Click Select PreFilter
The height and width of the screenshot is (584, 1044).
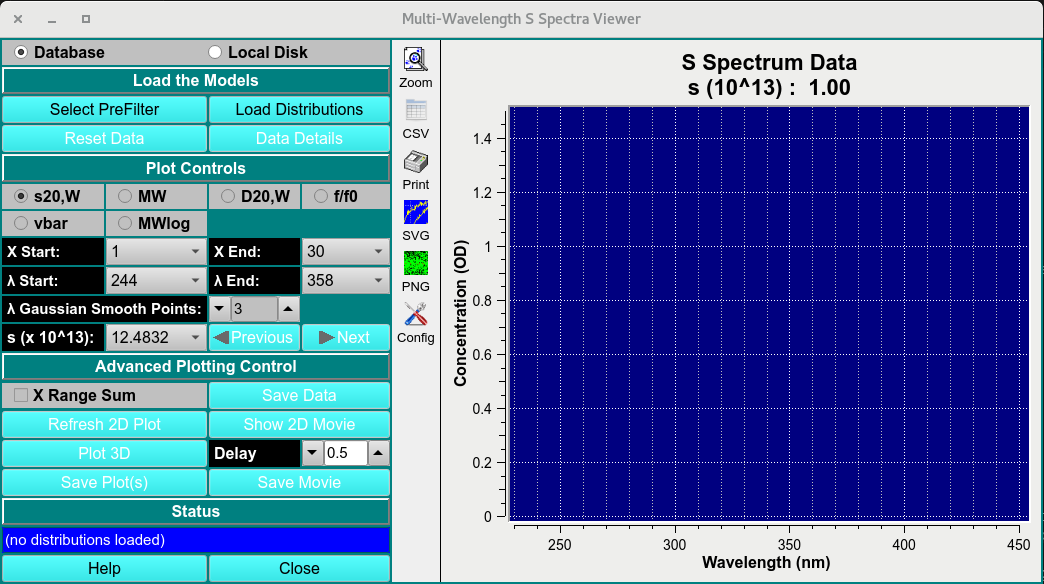click(x=104, y=109)
